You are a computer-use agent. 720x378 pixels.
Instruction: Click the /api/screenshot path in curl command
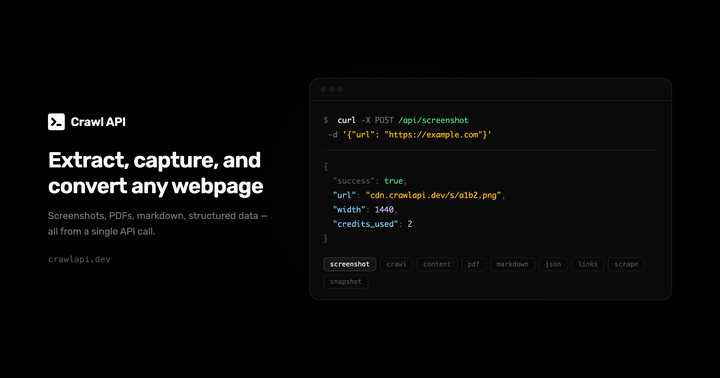coord(433,120)
